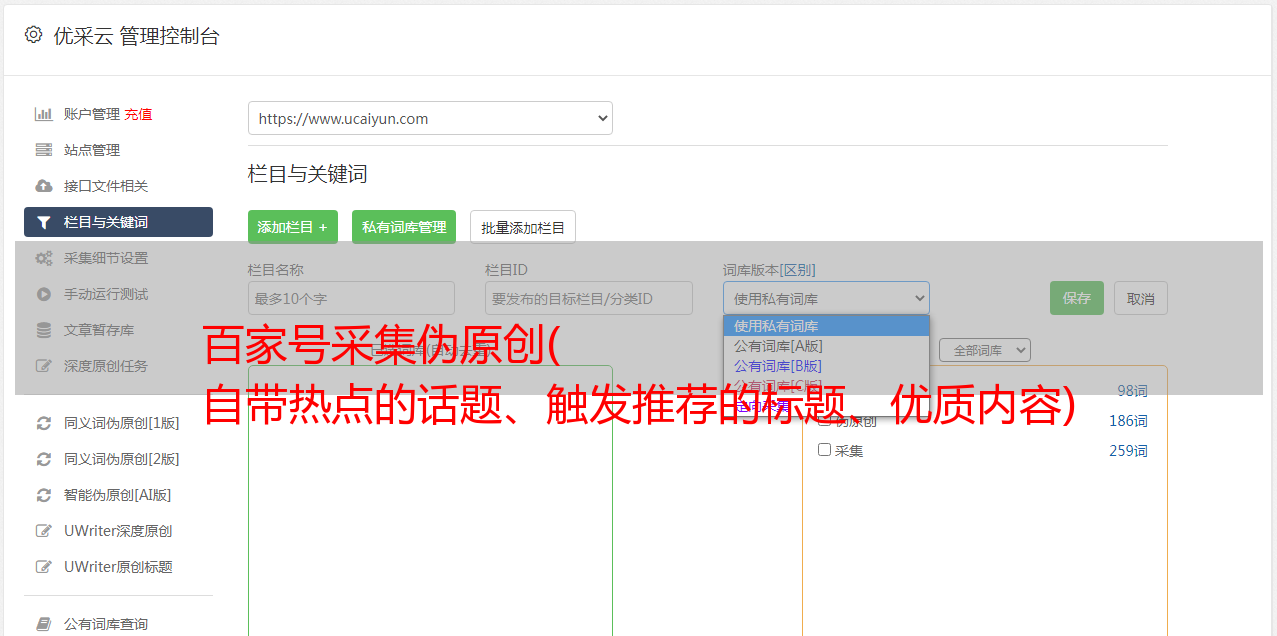Click the refresh icon for 同义词伪原创[1版]
Screen dimensions: 1277x636
(43, 423)
